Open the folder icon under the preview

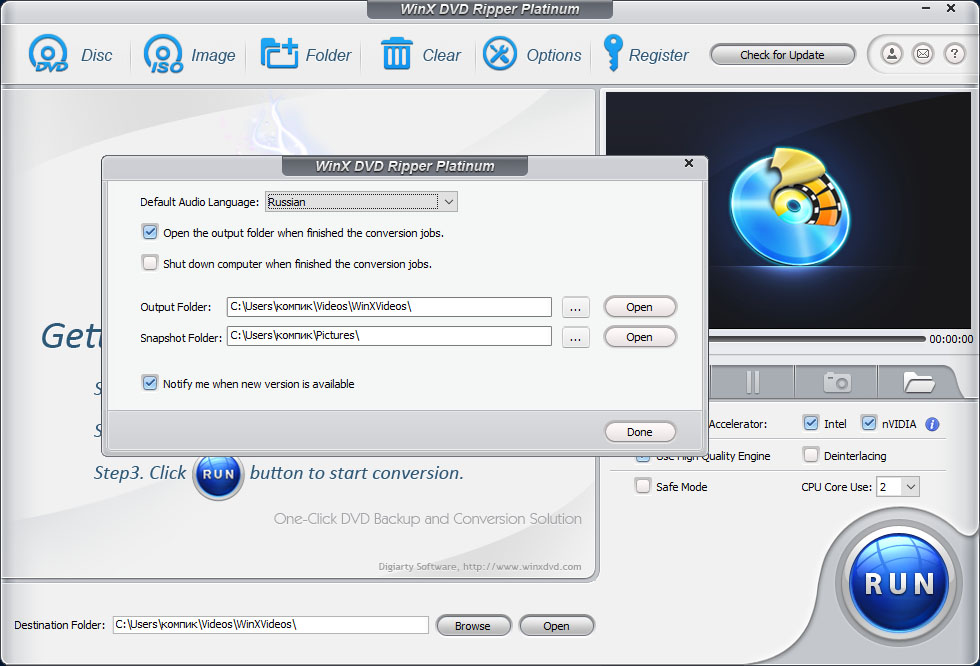[x=918, y=382]
